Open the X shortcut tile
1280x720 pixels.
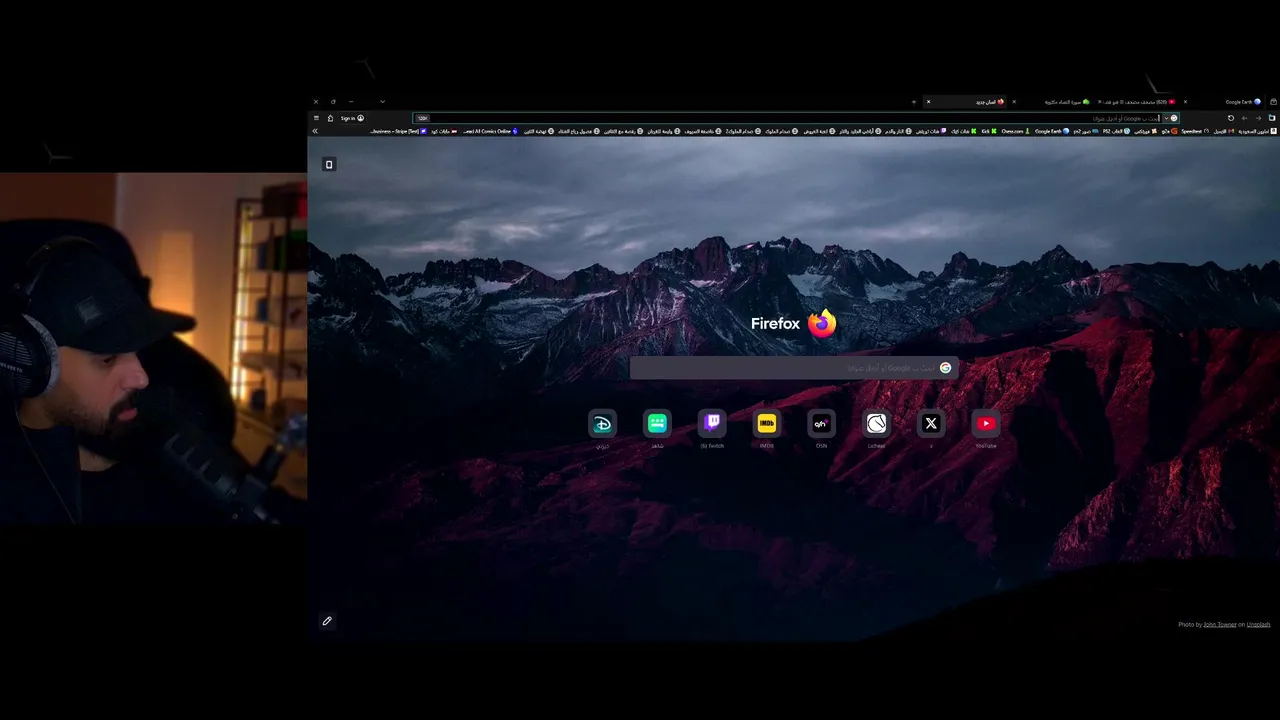931,424
